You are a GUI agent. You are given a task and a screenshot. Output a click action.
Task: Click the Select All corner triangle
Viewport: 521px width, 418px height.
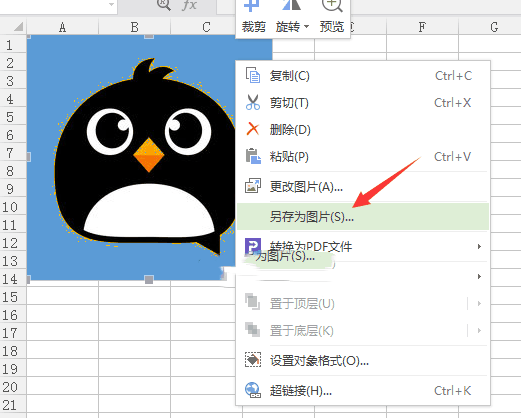(x=18, y=26)
